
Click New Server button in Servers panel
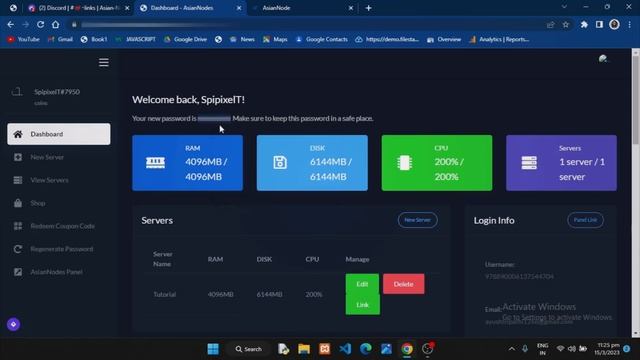418,220
